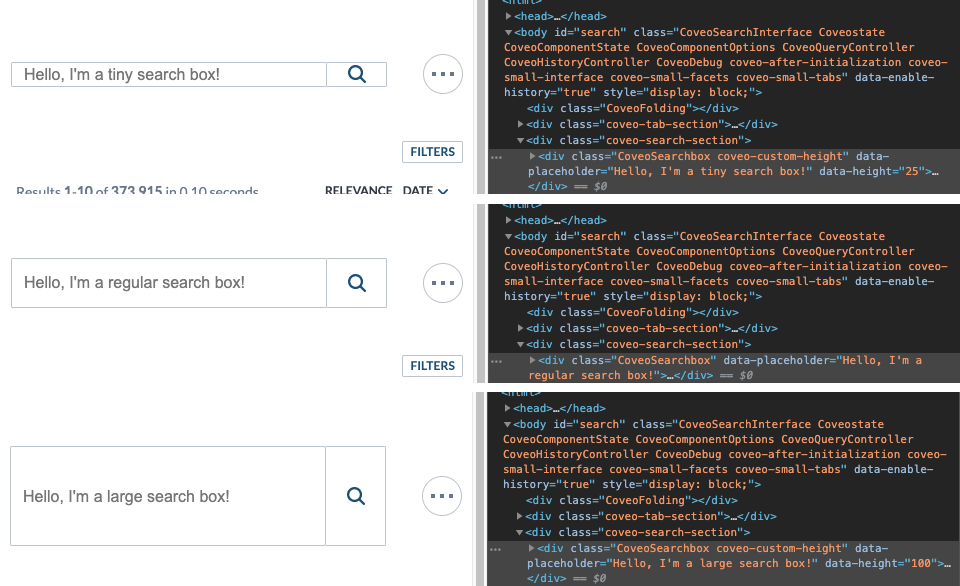Screen dimensions: 960x586
Task: Collapse the body node in the bottom DevTools panel
Action: coord(507,424)
